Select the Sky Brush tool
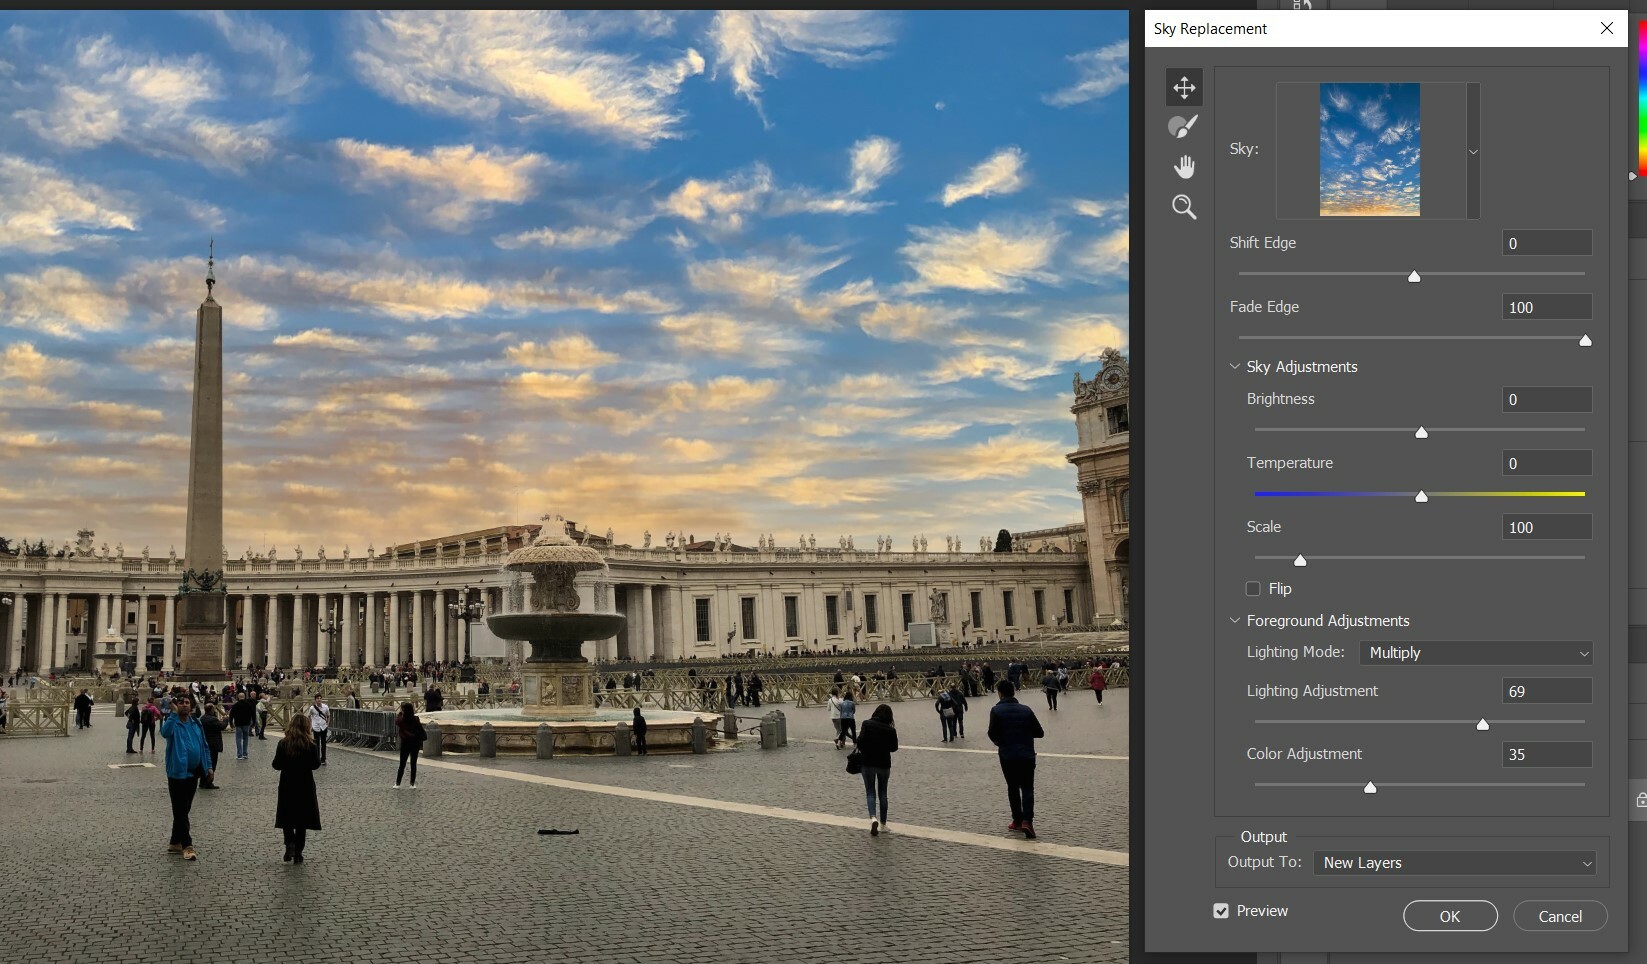 [1184, 127]
